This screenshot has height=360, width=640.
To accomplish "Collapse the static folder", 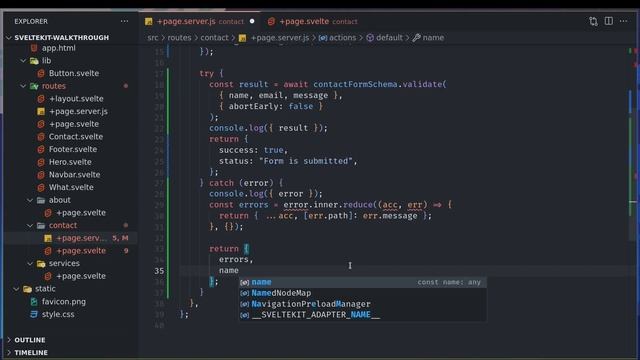I will [x=16, y=289].
